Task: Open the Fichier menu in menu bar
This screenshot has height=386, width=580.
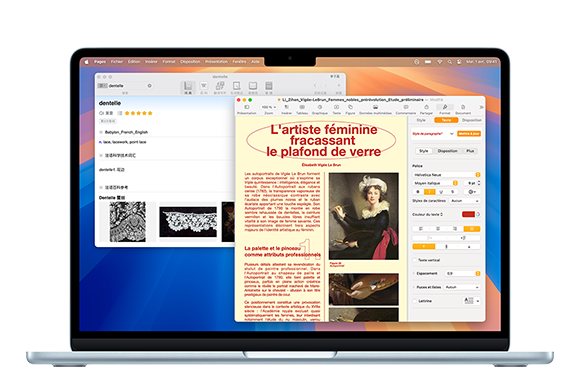Action: point(117,62)
